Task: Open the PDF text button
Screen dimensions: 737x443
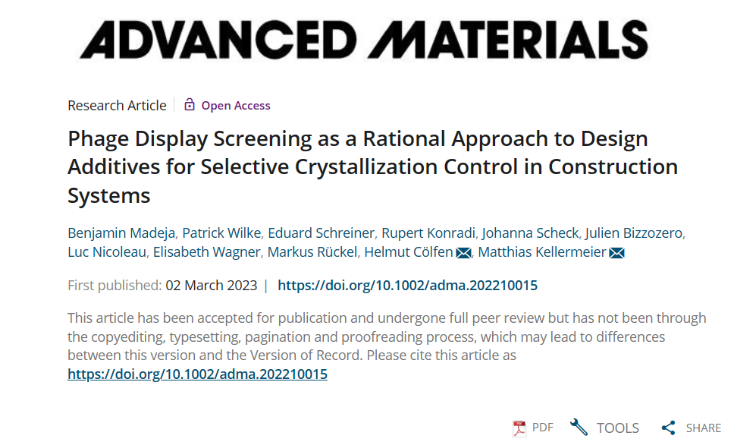Action: pos(542,427)
